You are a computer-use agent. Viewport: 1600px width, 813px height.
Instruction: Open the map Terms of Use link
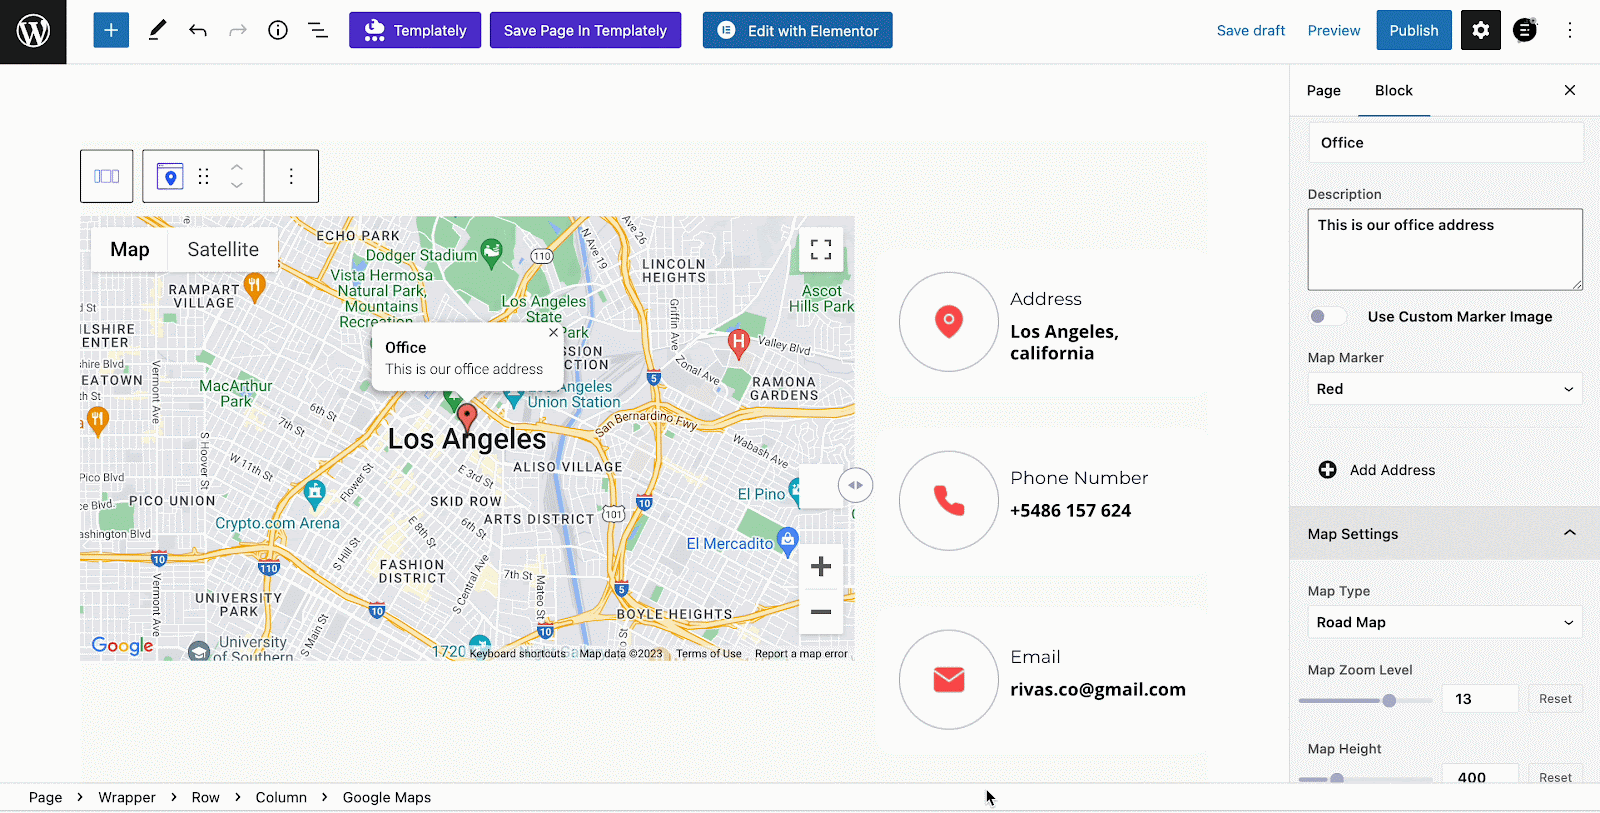coord(709,654)
